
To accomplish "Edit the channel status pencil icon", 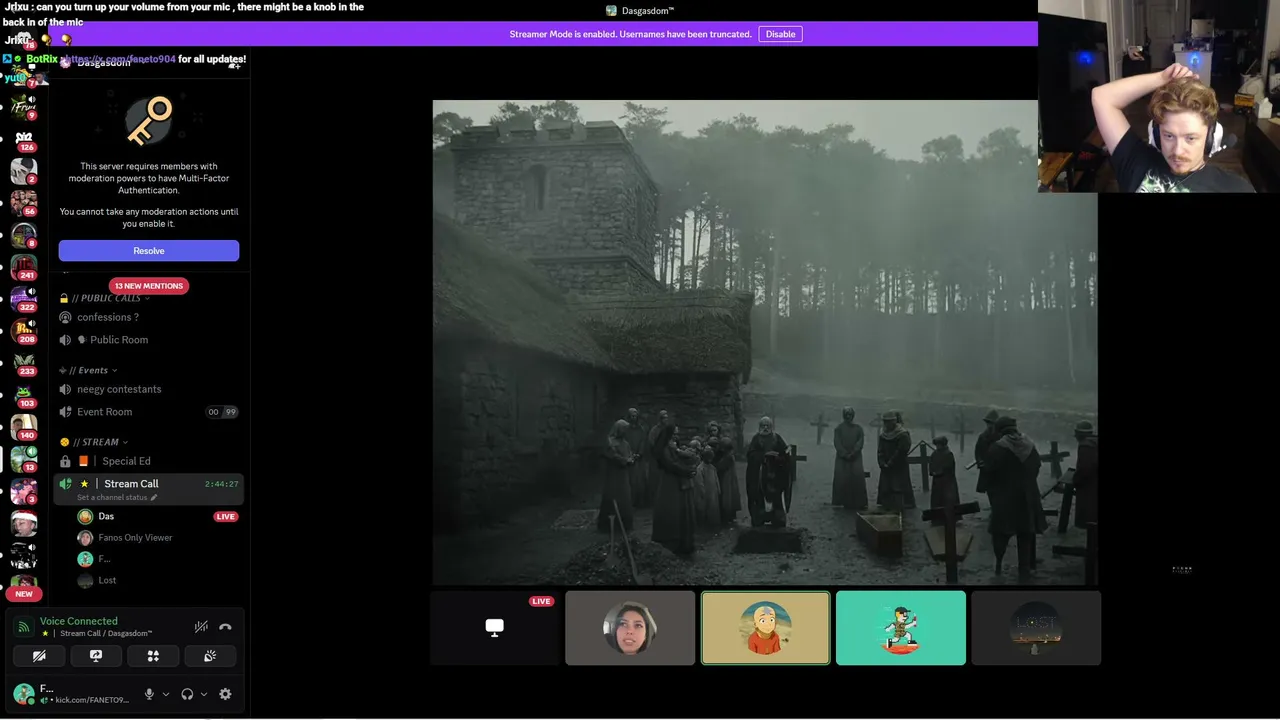I will click(154, 498).
